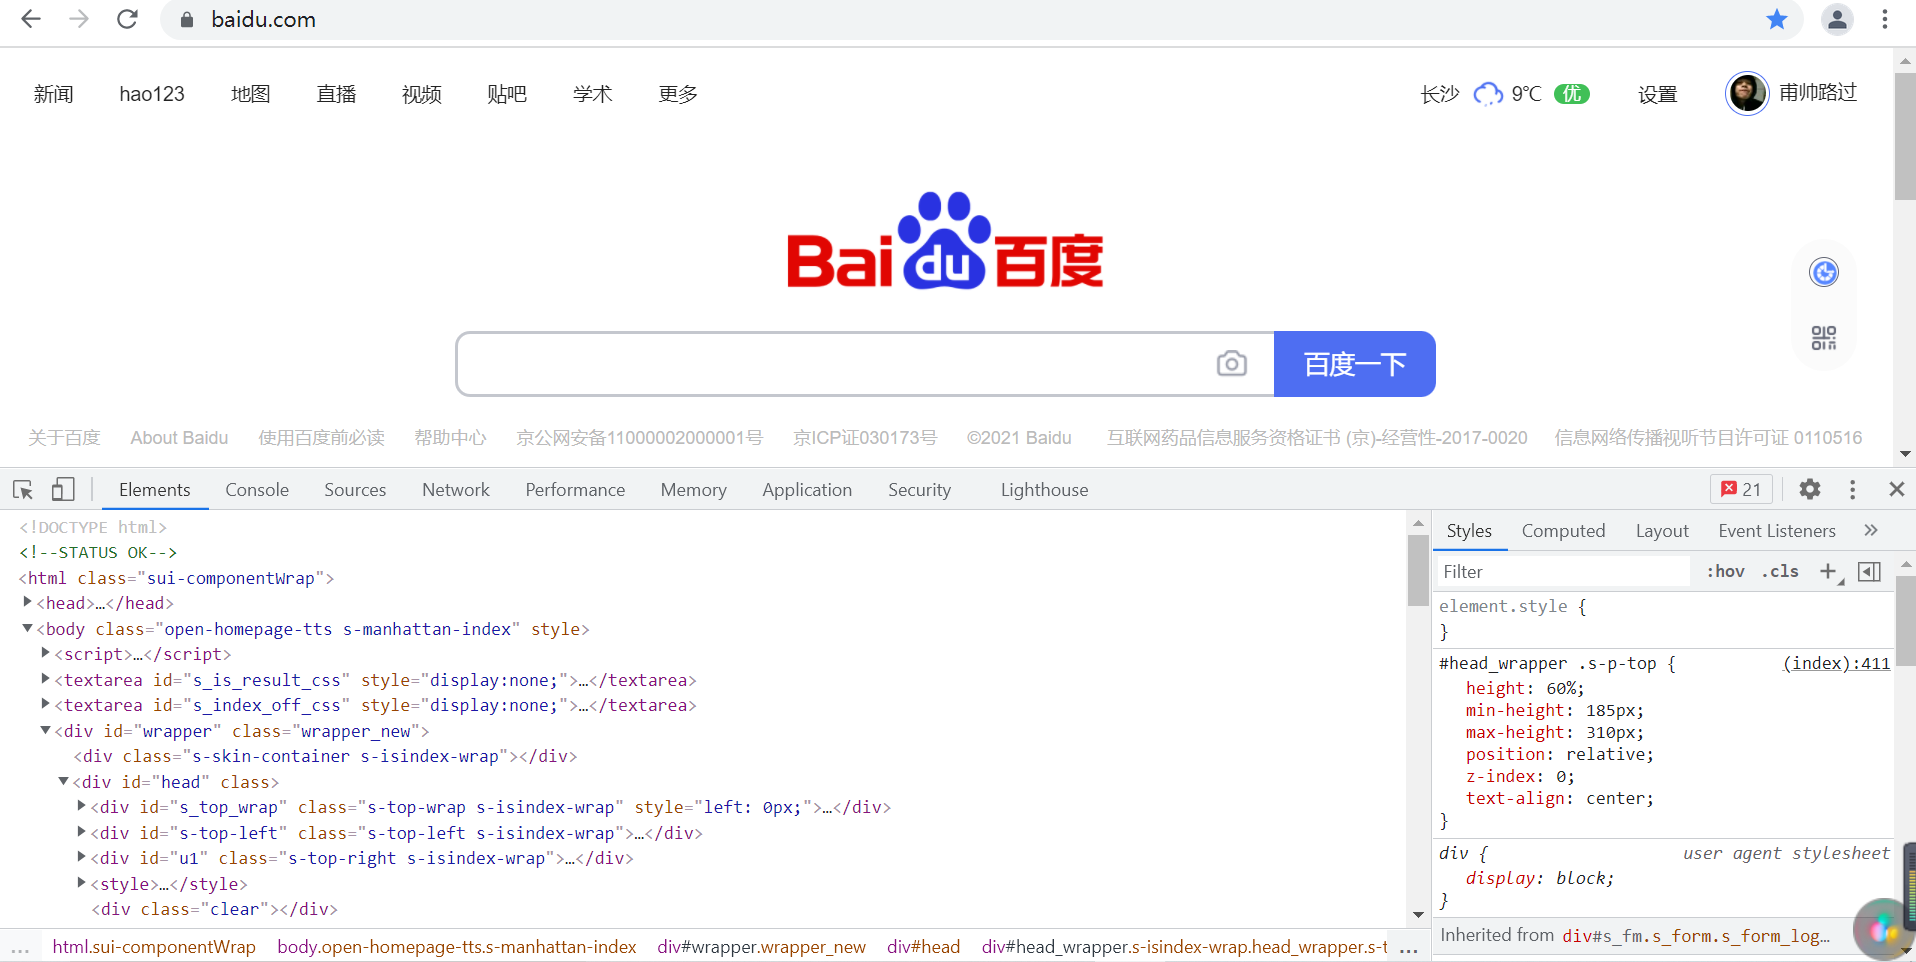Open the hao123 link
Screen dimensions: 1916x962
pyautogui.click(x=152, y=94)
